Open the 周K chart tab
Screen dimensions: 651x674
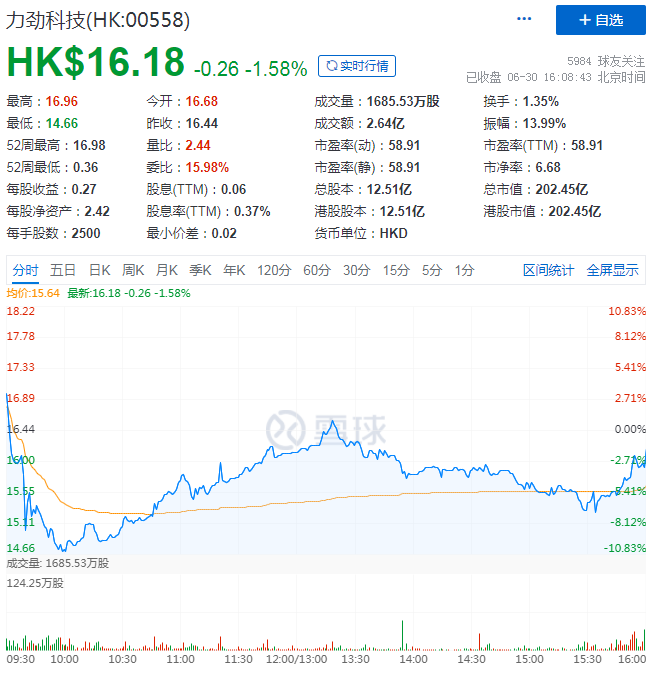[x=133, y=270]
